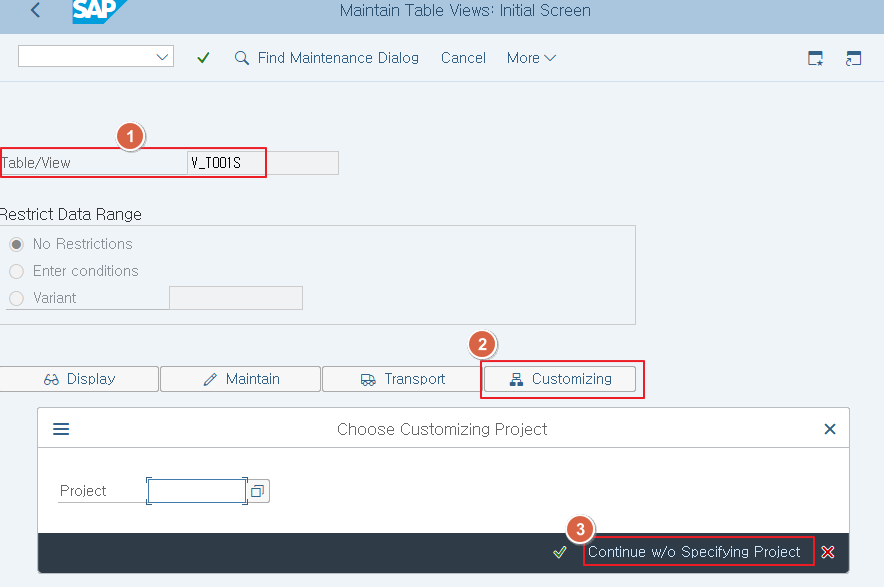
Task: Open the Project value help icon
Action: tap(258, 491)
